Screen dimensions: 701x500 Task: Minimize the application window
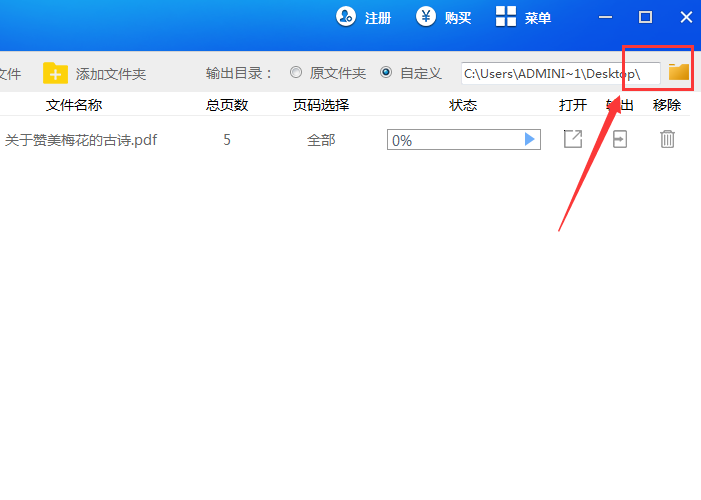(605, 17)
